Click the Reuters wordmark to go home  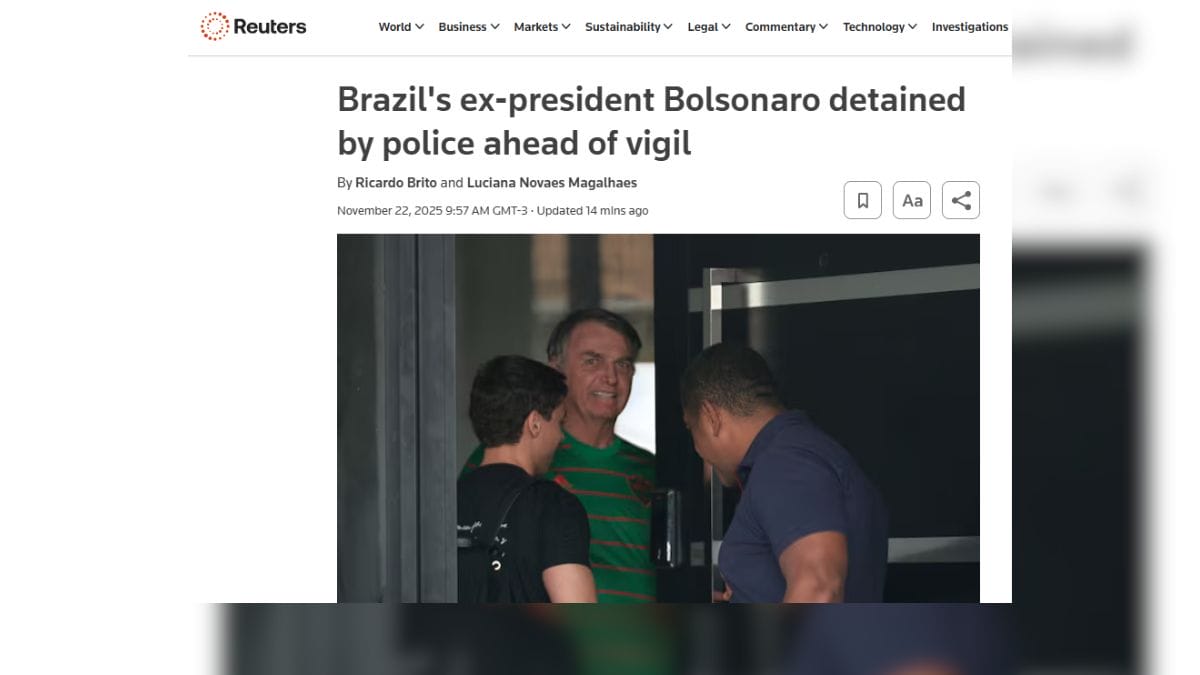pyautogui.click(x=270, y=27)
